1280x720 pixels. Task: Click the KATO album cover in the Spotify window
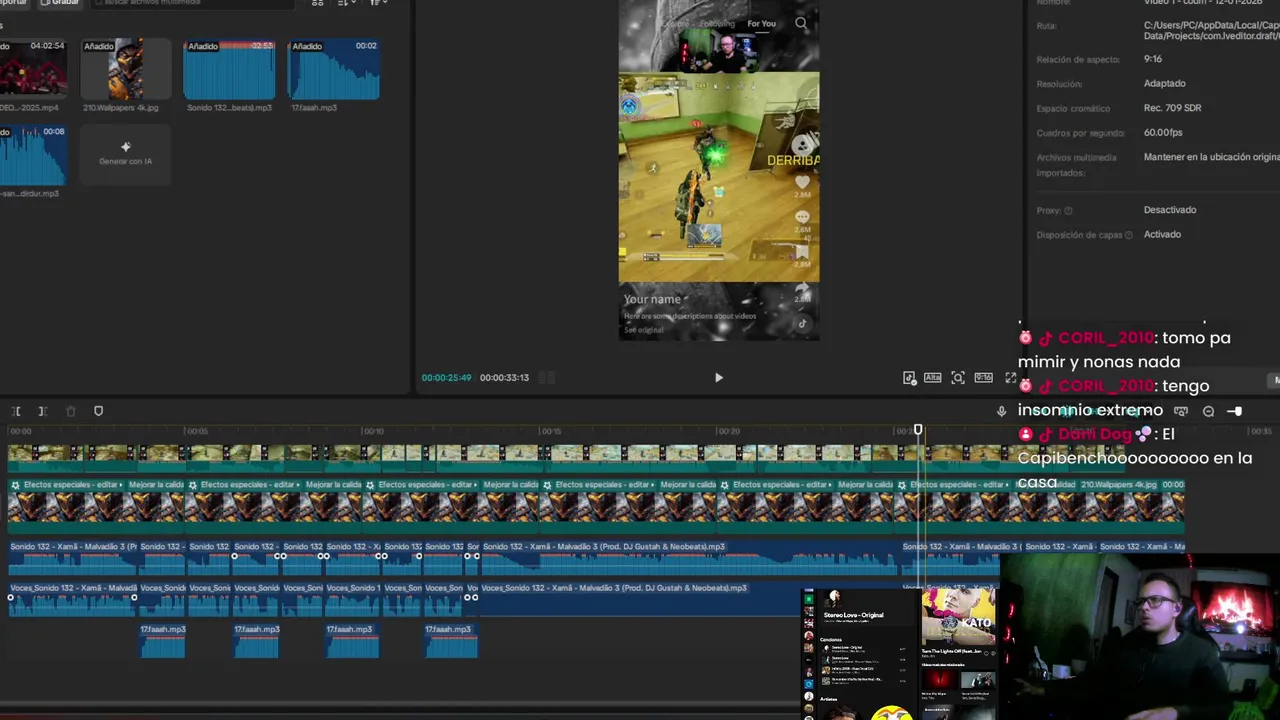[959, 616]
